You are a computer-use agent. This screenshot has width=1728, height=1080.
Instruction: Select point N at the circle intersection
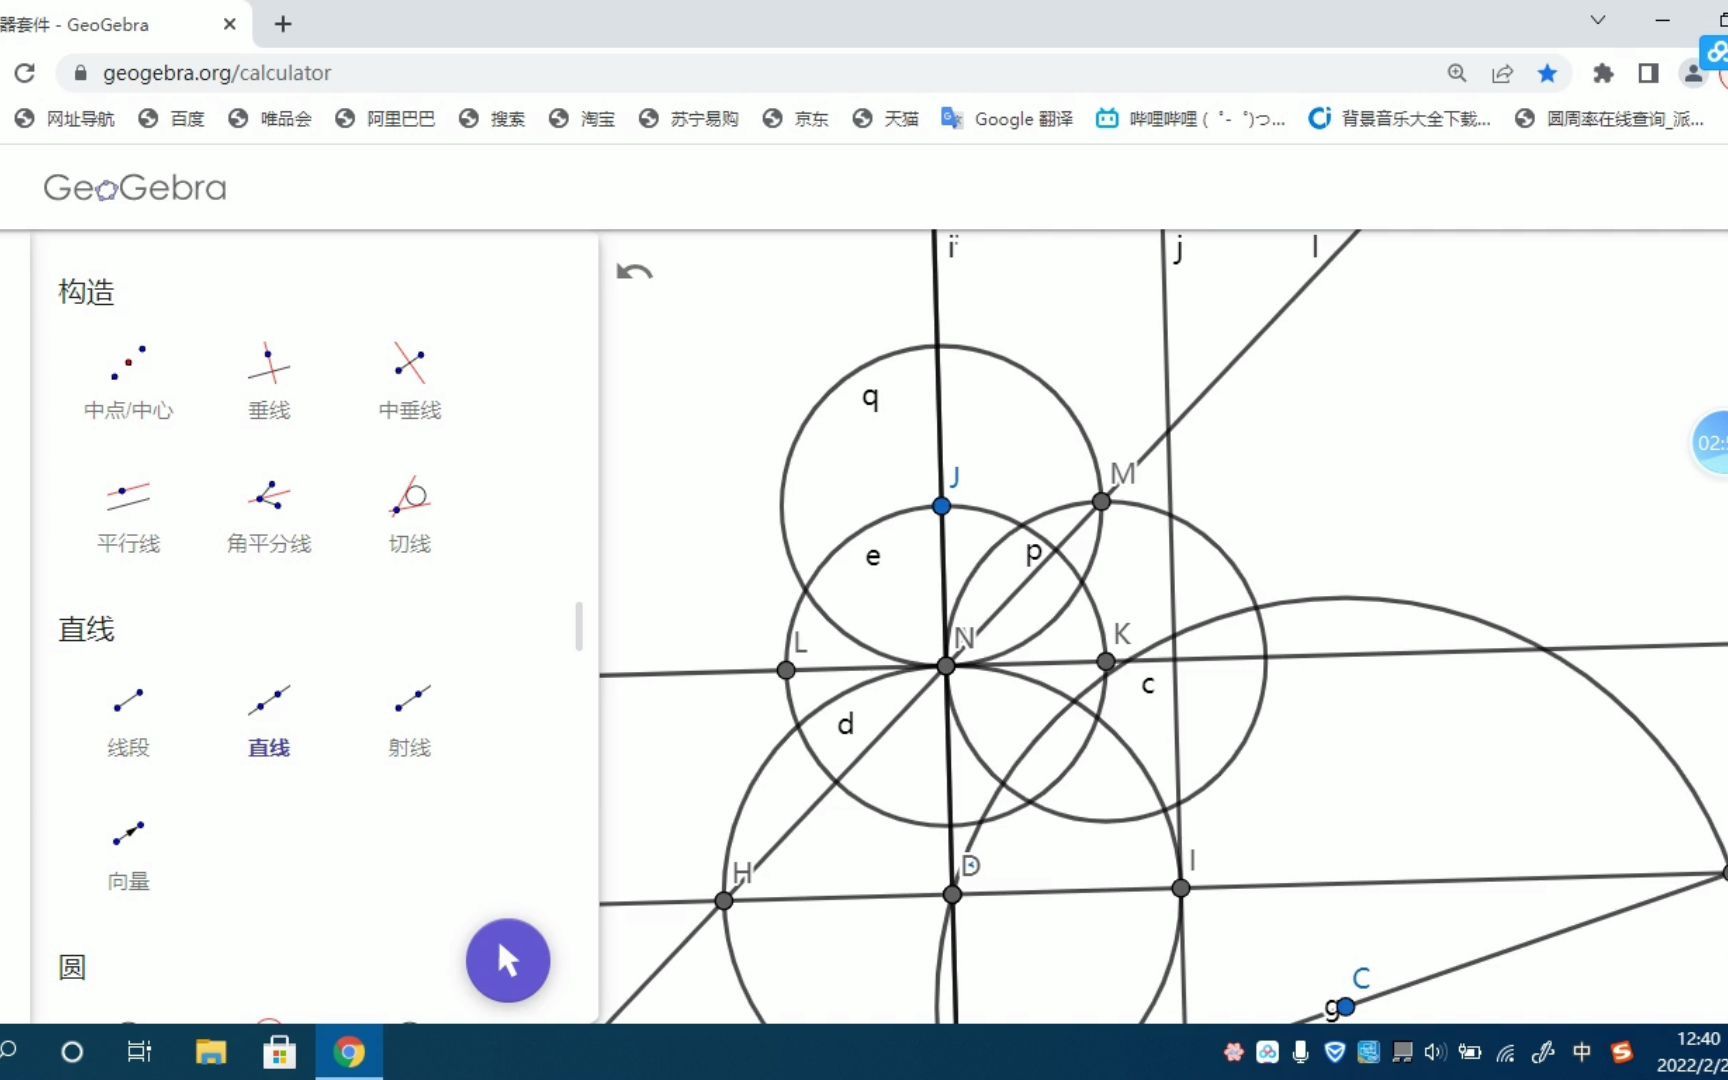[x=946, y=666]
